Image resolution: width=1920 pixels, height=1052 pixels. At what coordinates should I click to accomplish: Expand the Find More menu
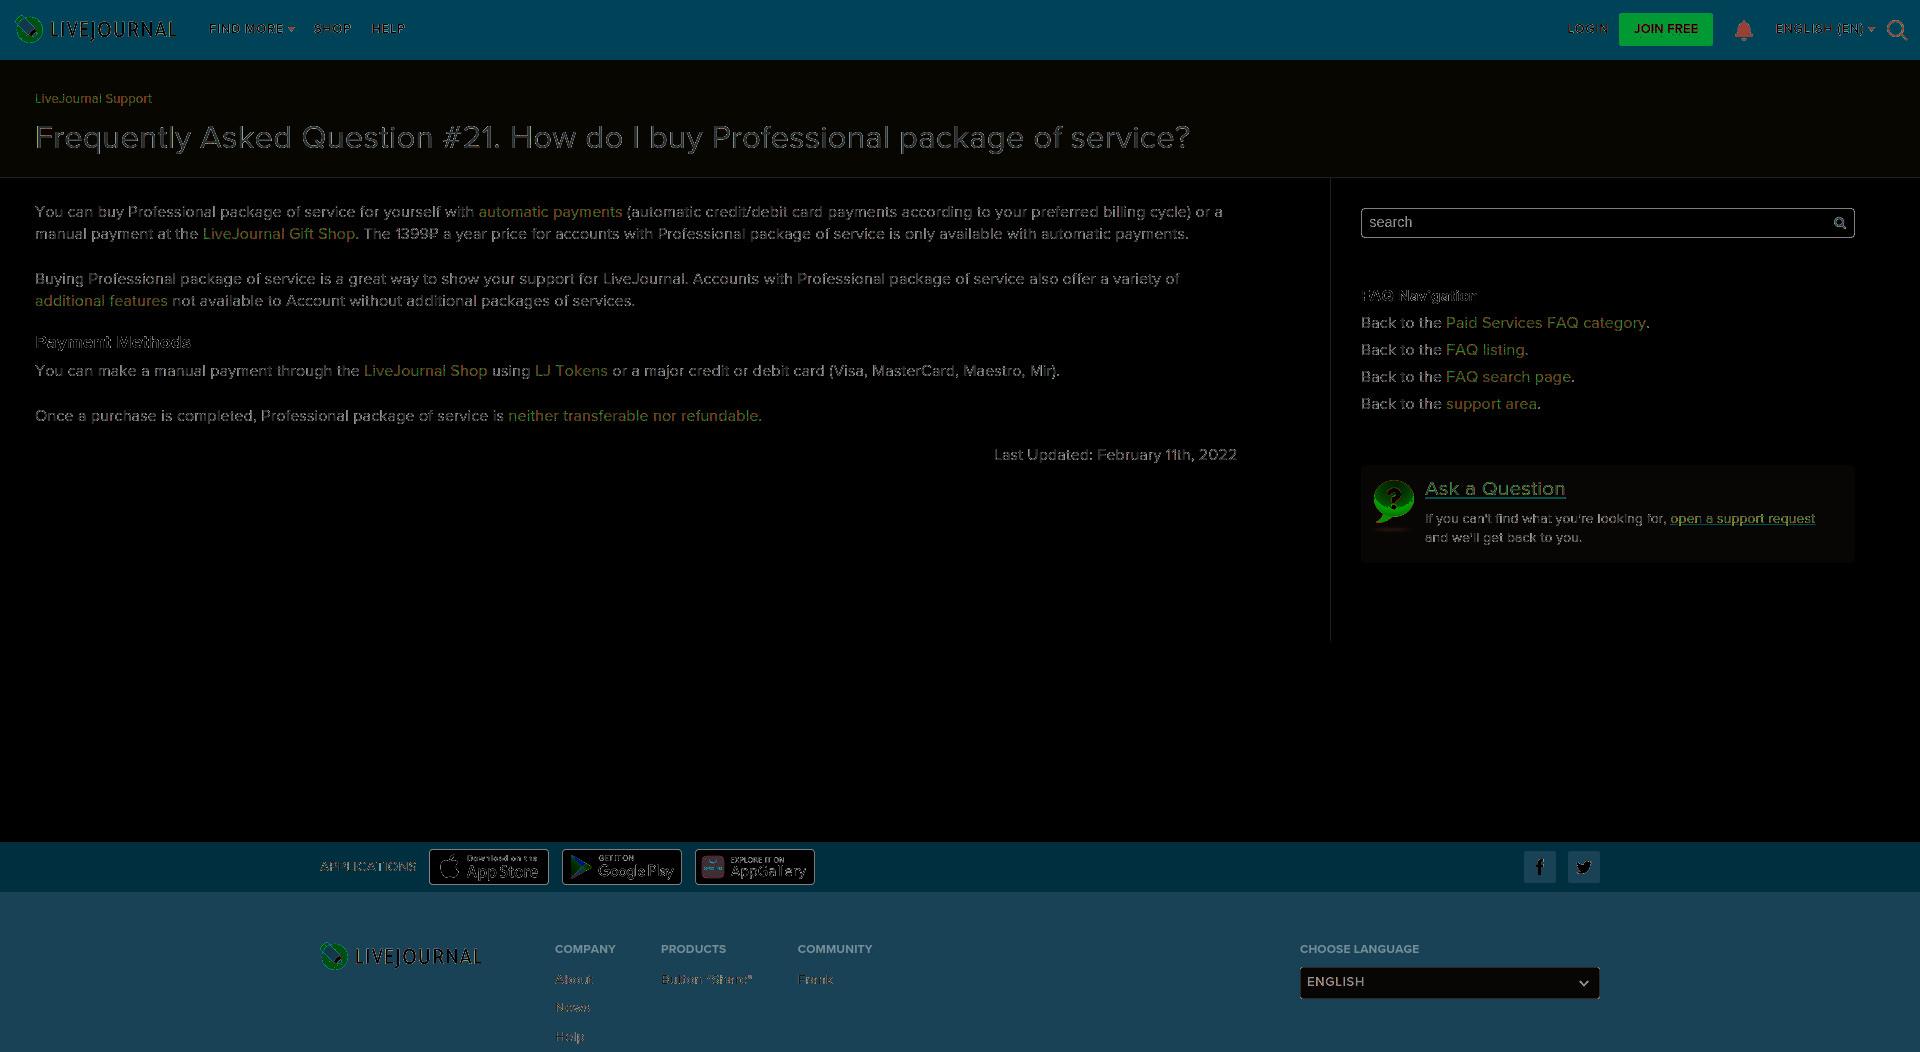252,29
